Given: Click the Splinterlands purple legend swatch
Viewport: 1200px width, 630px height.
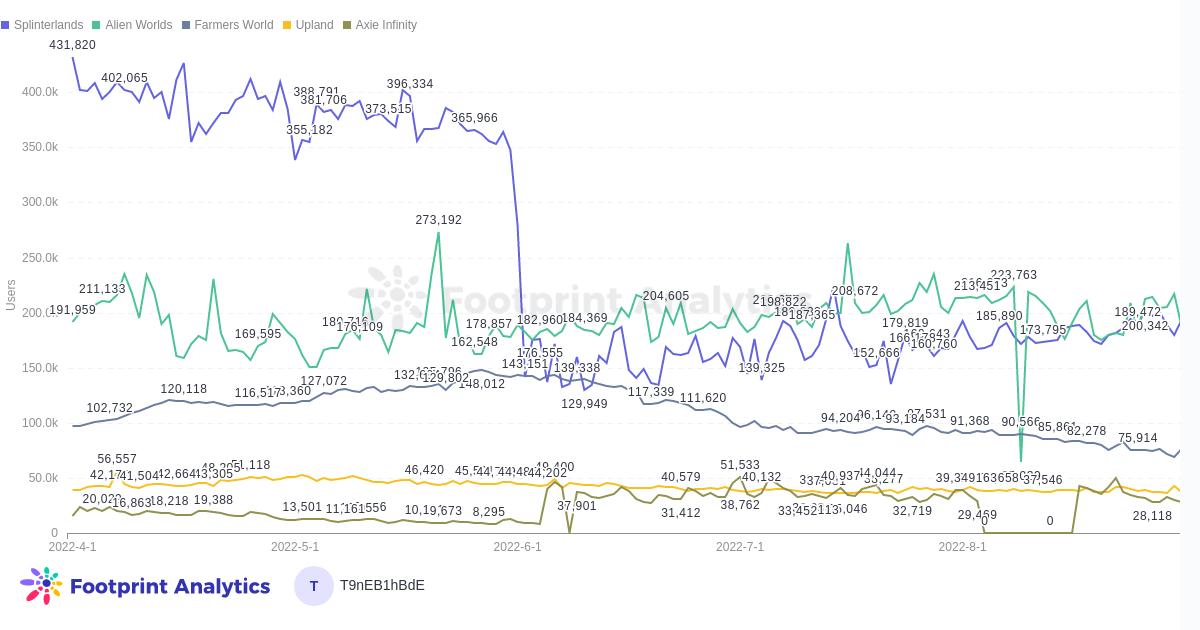Looking at the screenshot, I should pos(5,25).
